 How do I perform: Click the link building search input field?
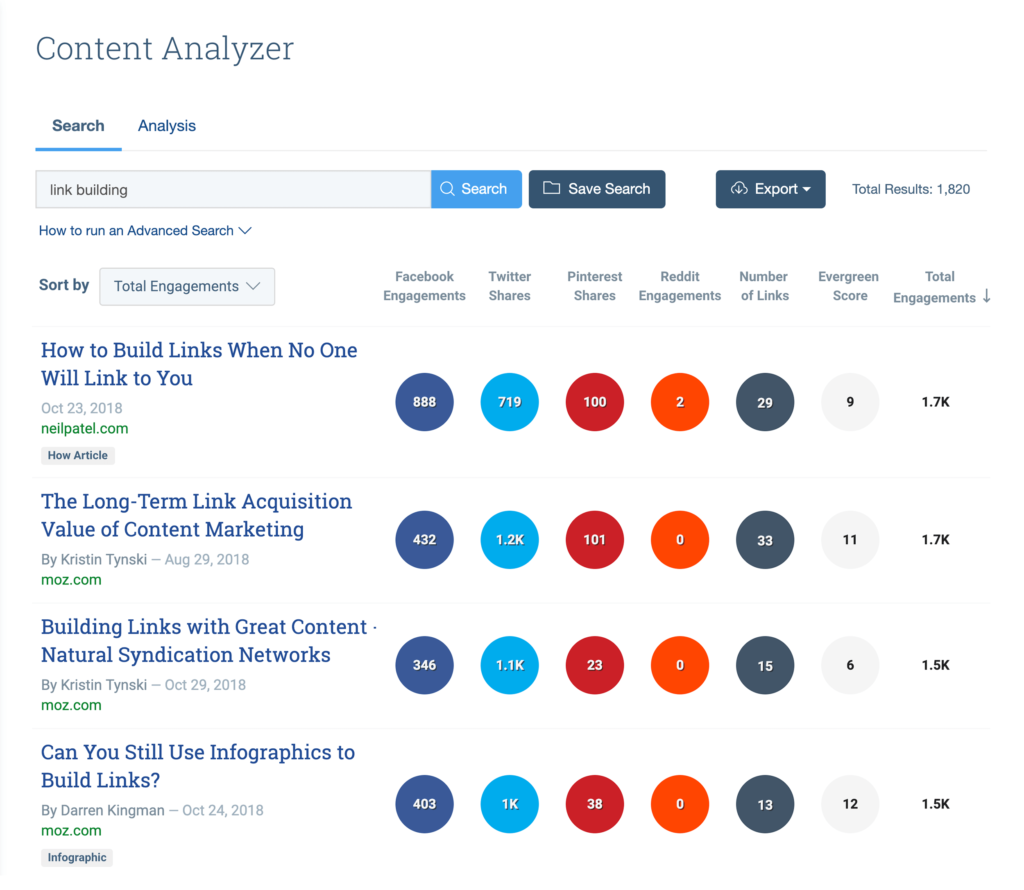click(233, 189)
